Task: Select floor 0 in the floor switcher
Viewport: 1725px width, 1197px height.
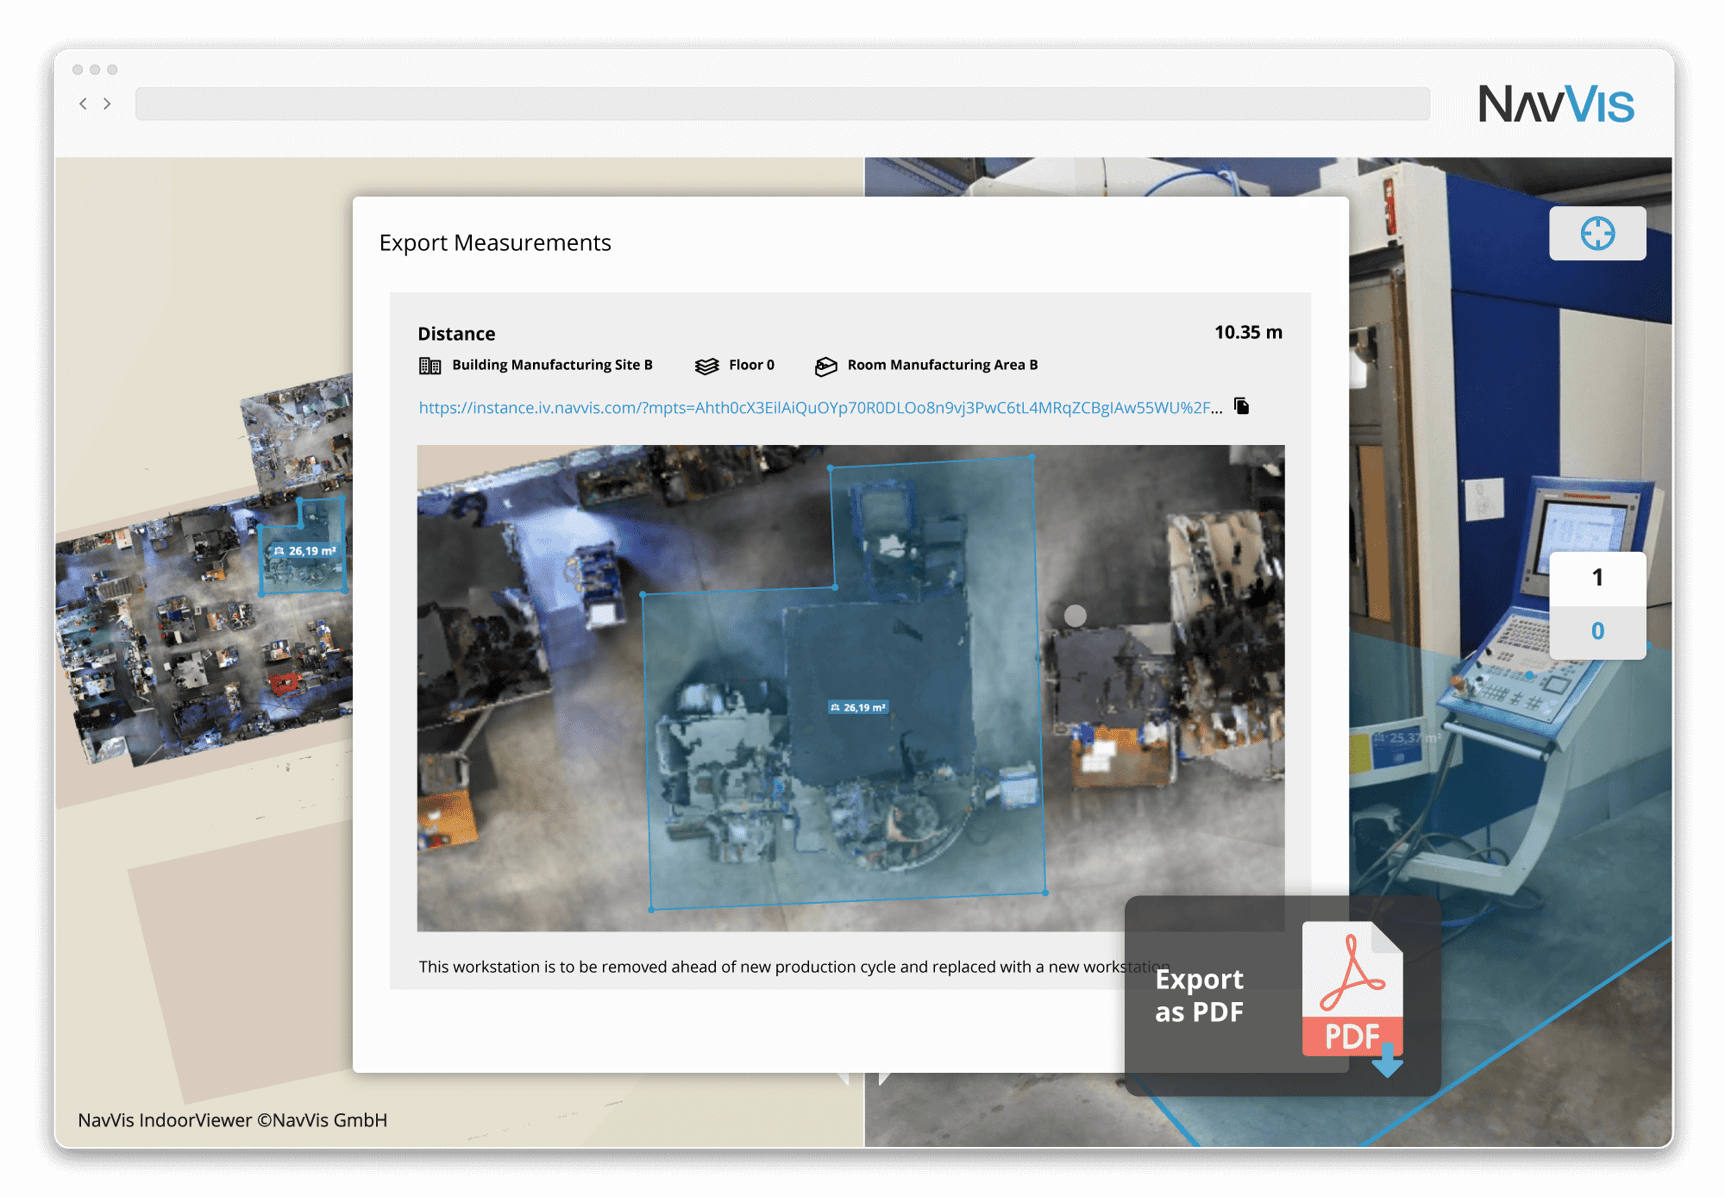Action: [1597, 631]
